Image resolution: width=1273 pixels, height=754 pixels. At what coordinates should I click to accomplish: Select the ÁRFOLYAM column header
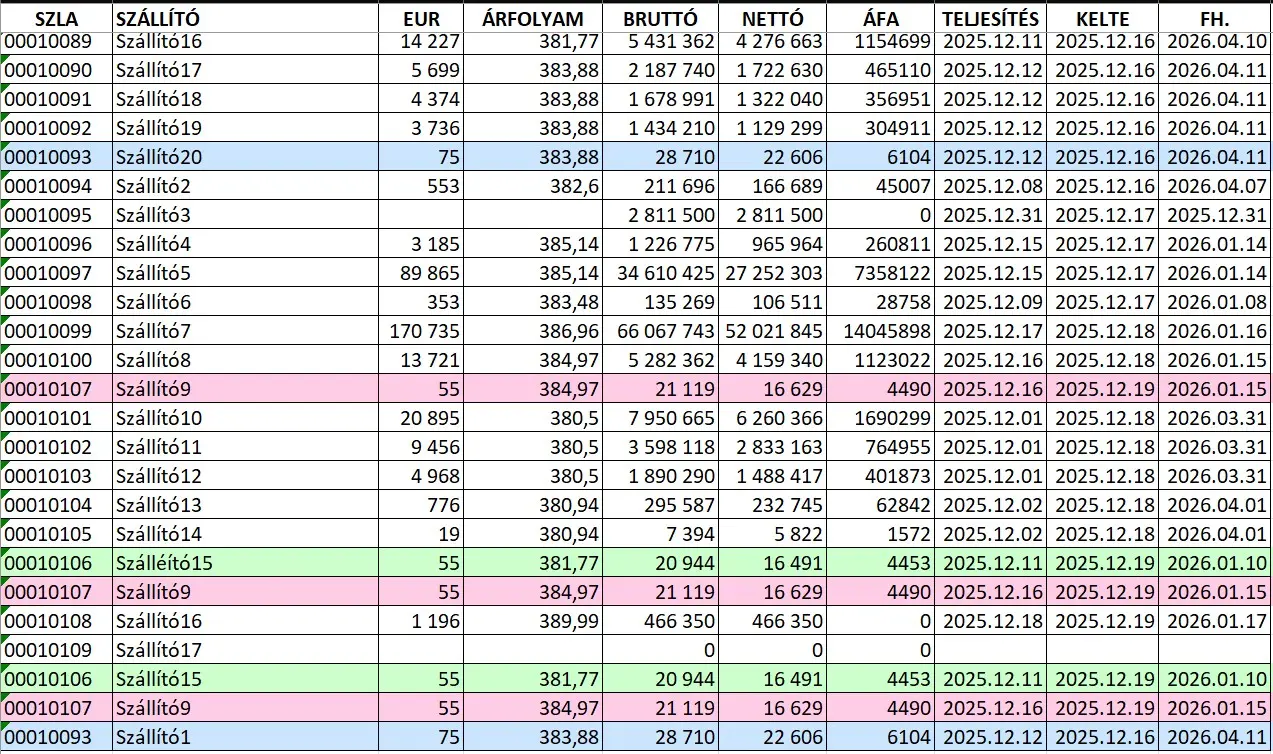[x=533, y=17]
